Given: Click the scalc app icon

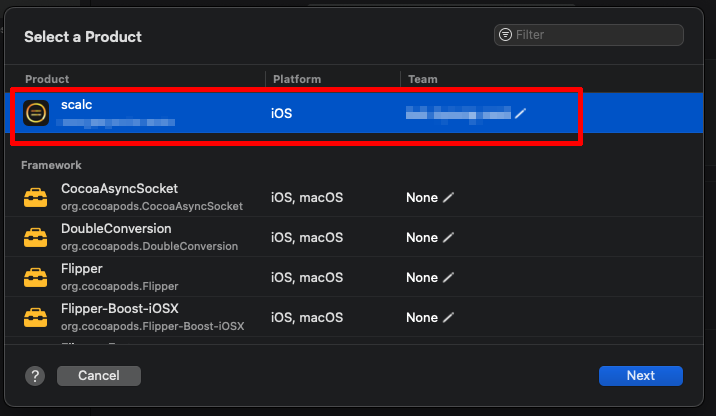Looking at the screenshot, I should click(x=36, y=113).
